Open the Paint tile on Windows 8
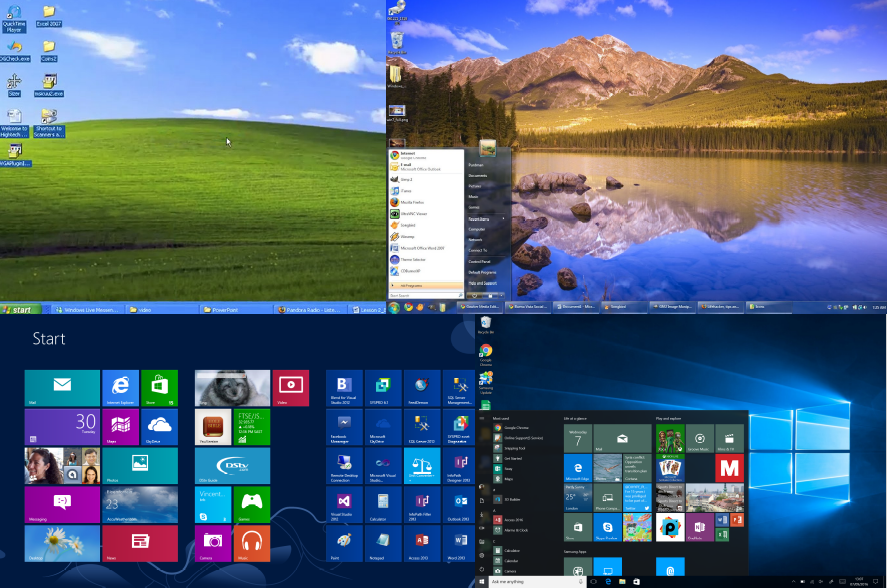The height and width of the screenshot is (588, 887). [x=344, y=543]
